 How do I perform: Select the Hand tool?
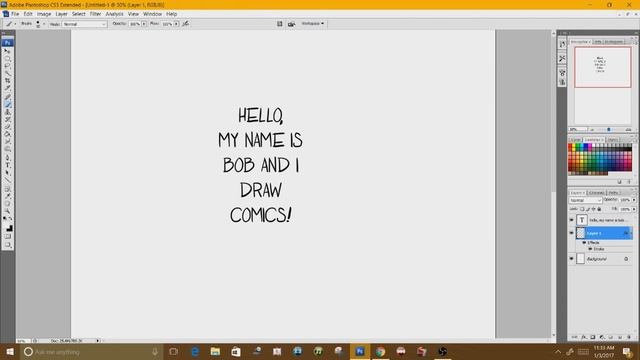7,204
